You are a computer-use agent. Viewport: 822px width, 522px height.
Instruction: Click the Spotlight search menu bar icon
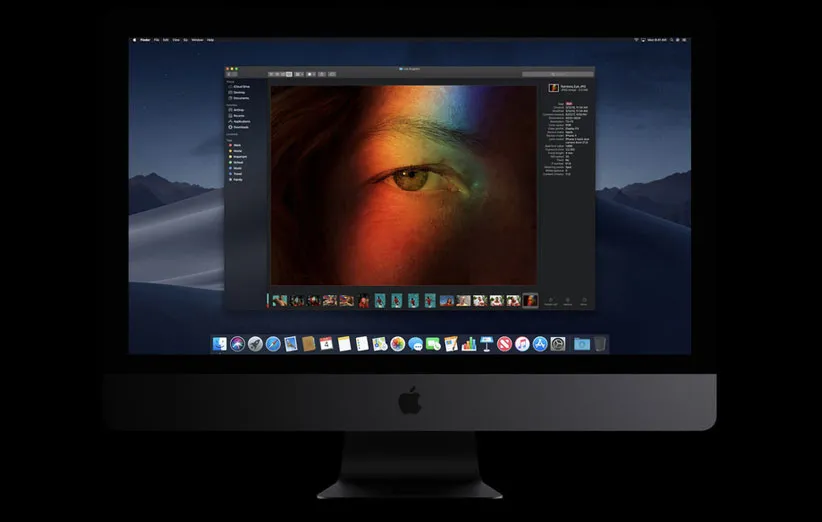click(x=672, y=40)
